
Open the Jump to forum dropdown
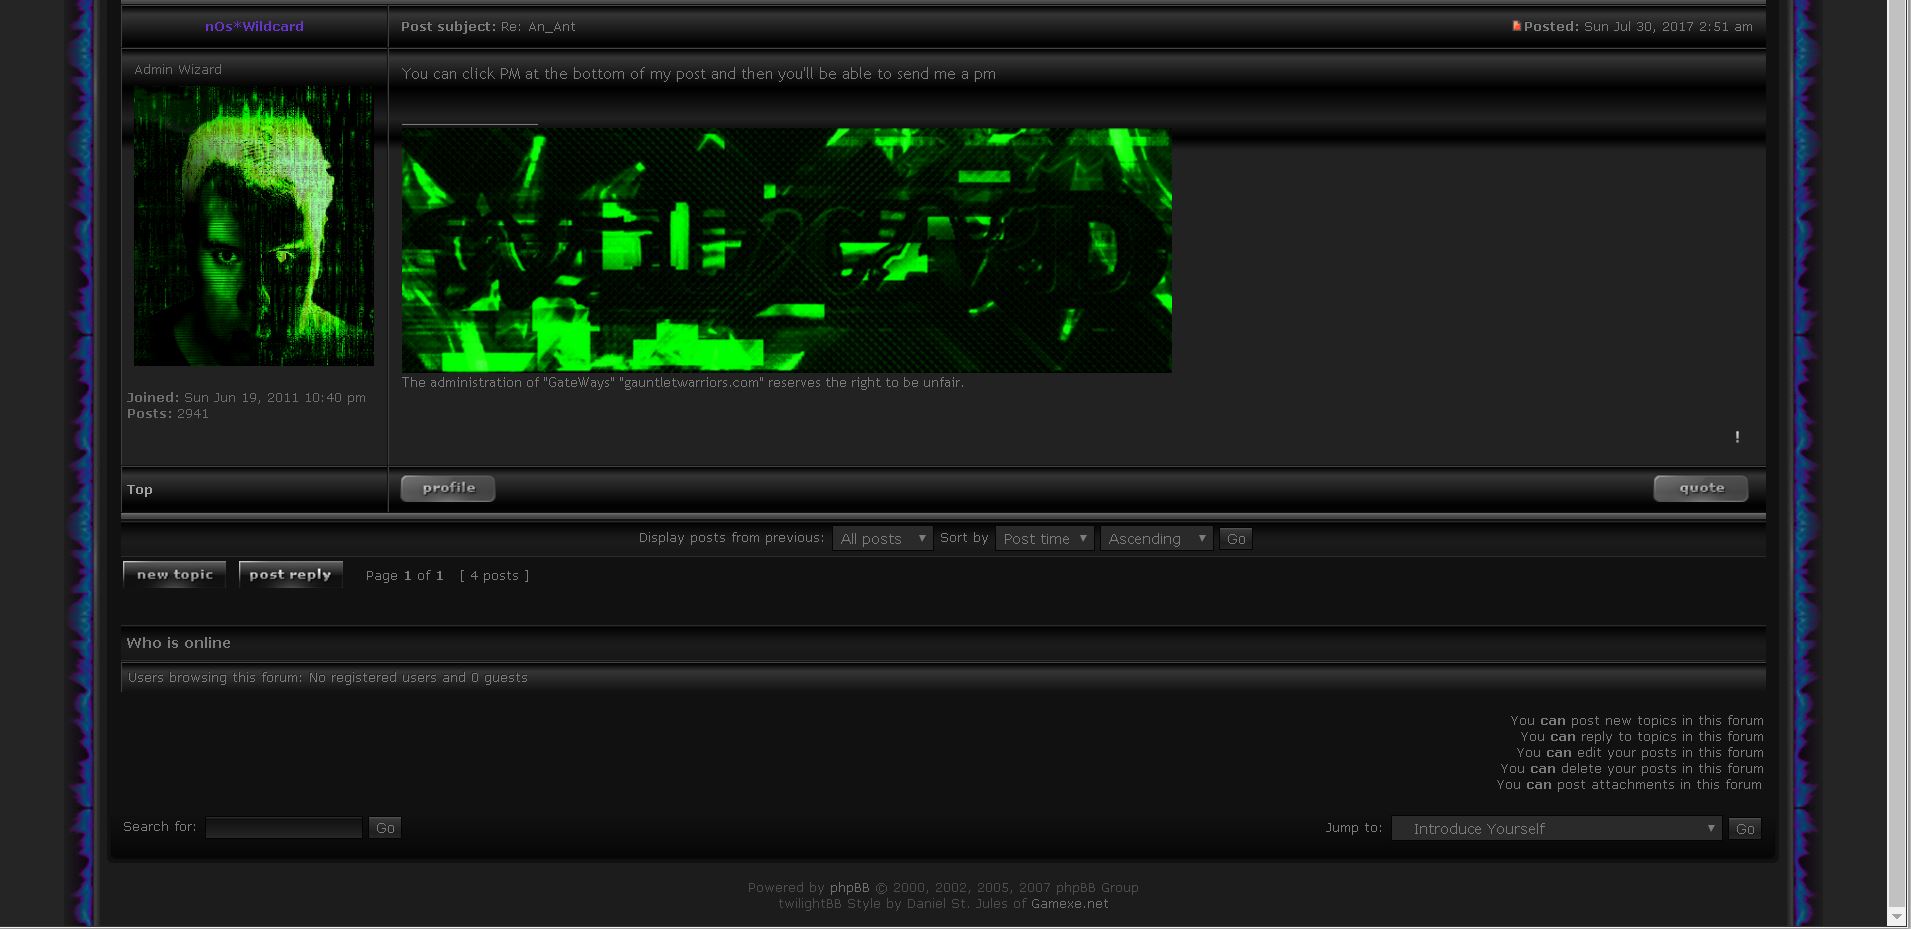tap(1556, 829)
